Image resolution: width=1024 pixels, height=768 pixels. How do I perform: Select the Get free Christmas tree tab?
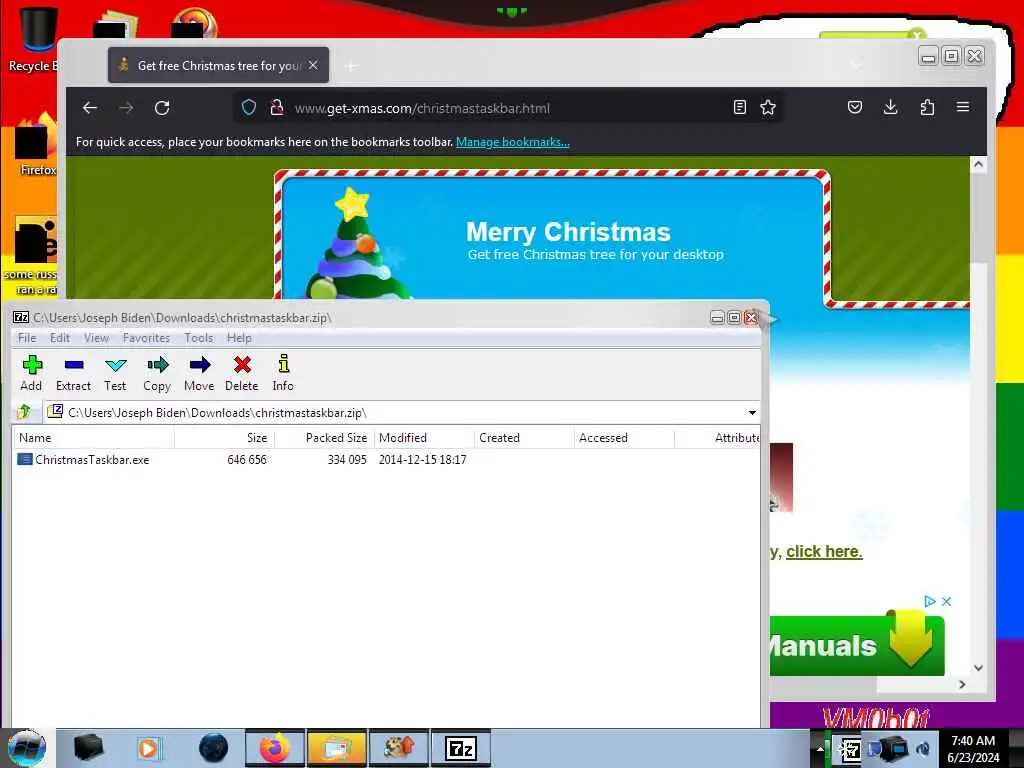click(x=218, y=65)
